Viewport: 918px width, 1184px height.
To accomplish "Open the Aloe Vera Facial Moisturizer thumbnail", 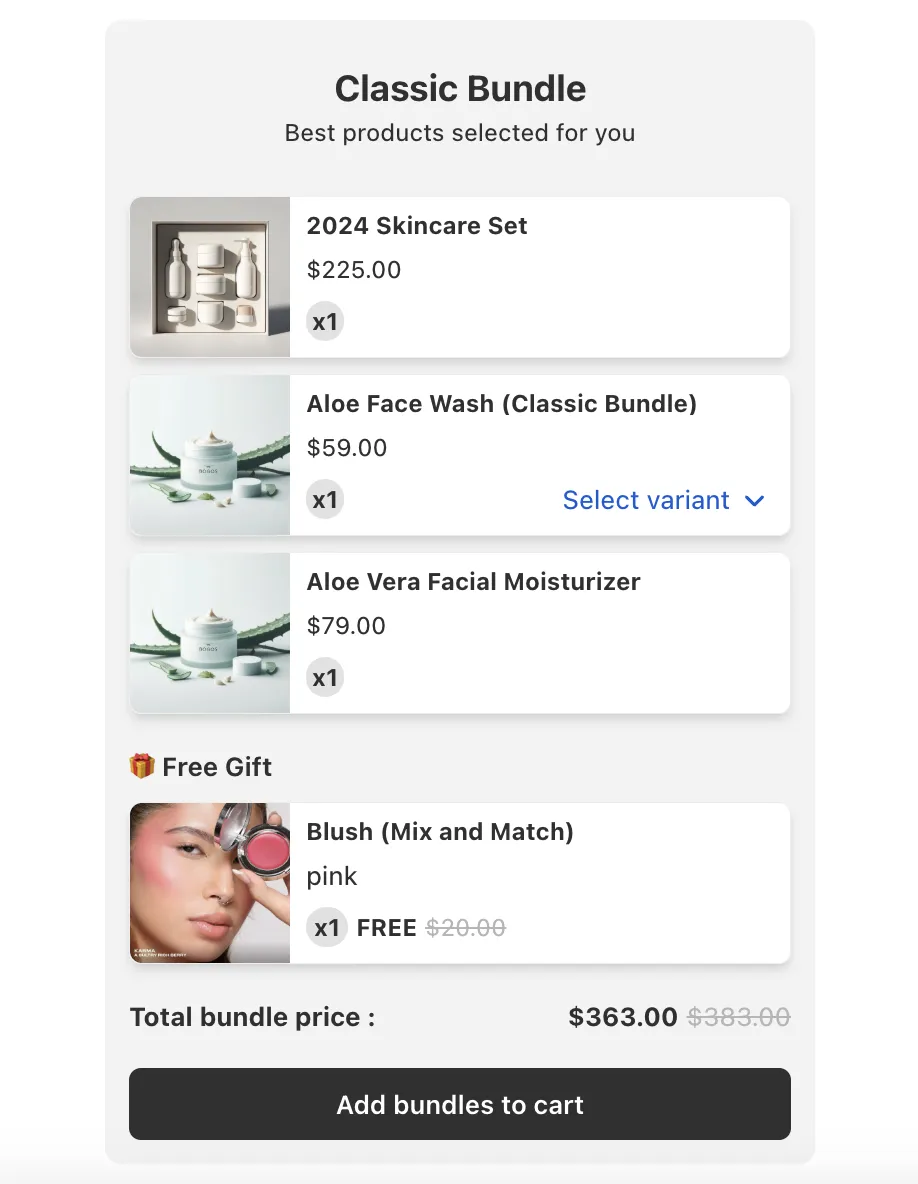I will (x=209, y=633).
